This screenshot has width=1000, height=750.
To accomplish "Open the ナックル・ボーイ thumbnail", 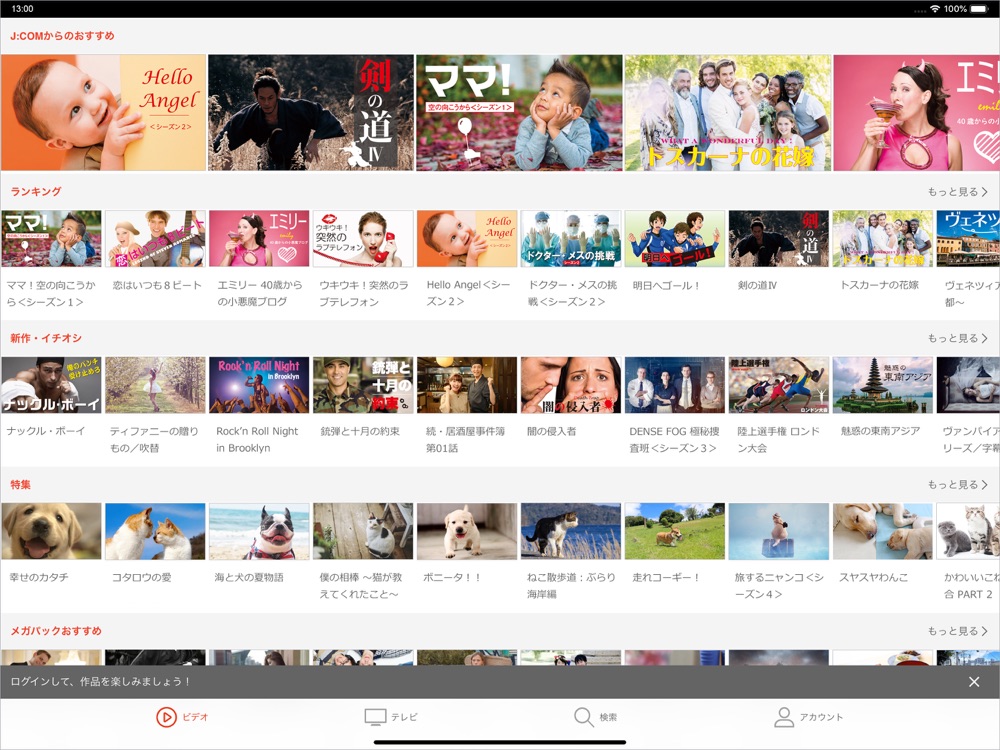I will coord(51,385).
